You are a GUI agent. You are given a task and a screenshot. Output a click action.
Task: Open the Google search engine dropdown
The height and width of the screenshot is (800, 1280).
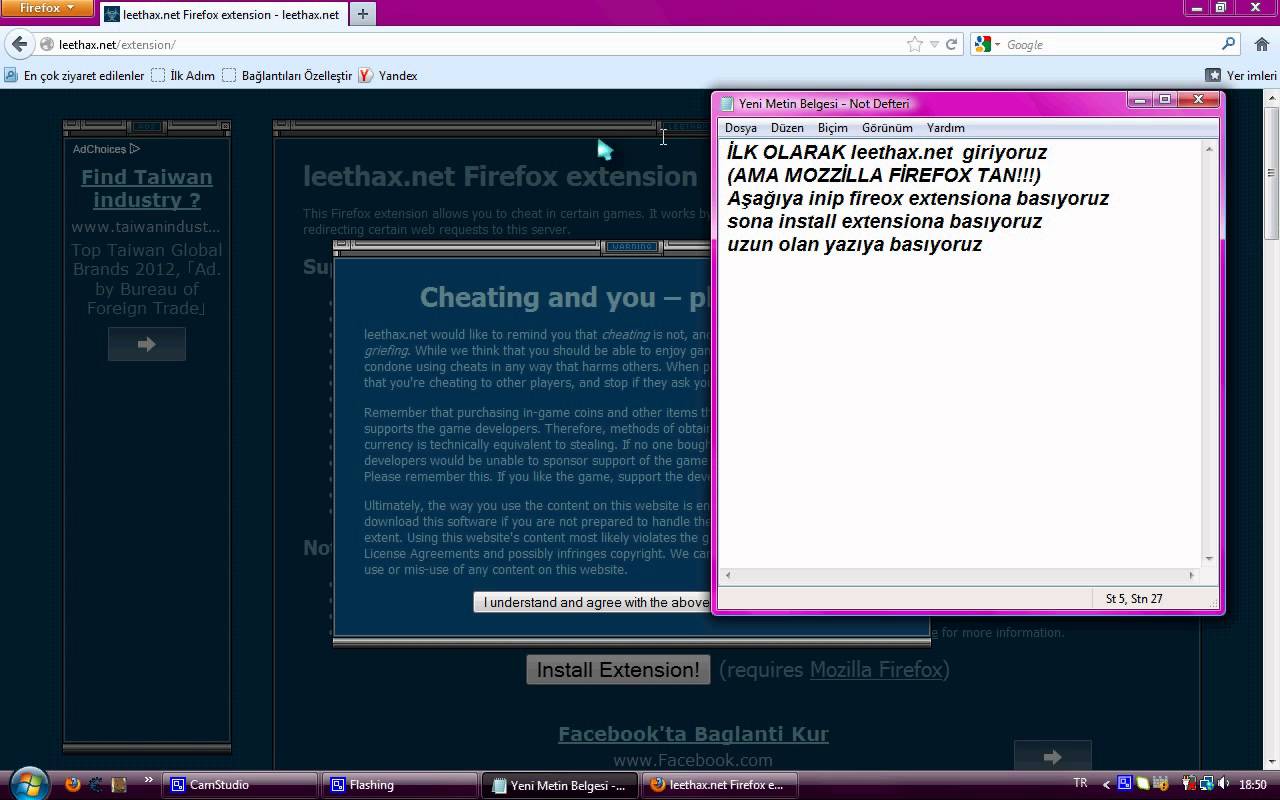click(987, 44)
